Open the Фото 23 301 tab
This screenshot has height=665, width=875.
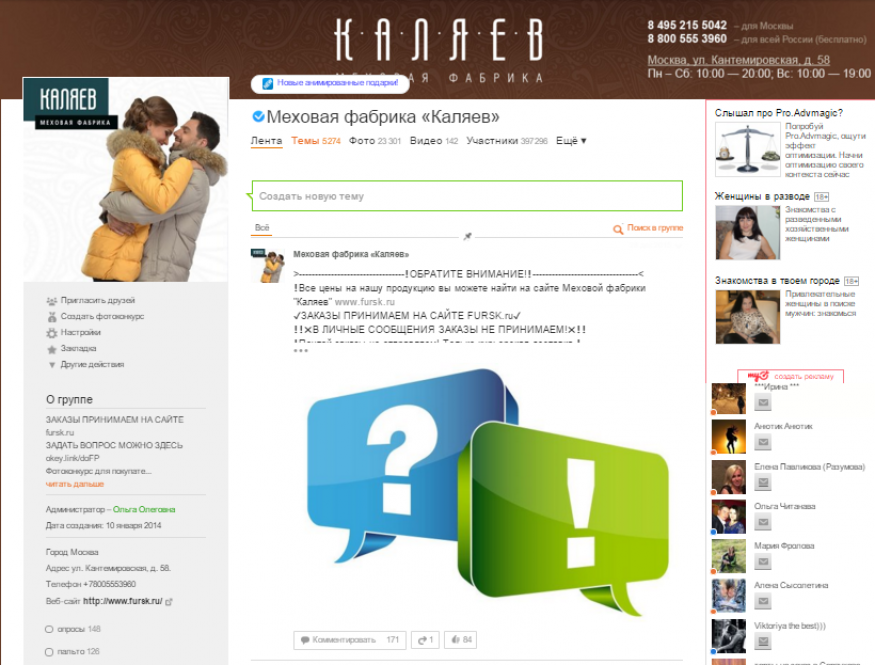coord(375,141)
